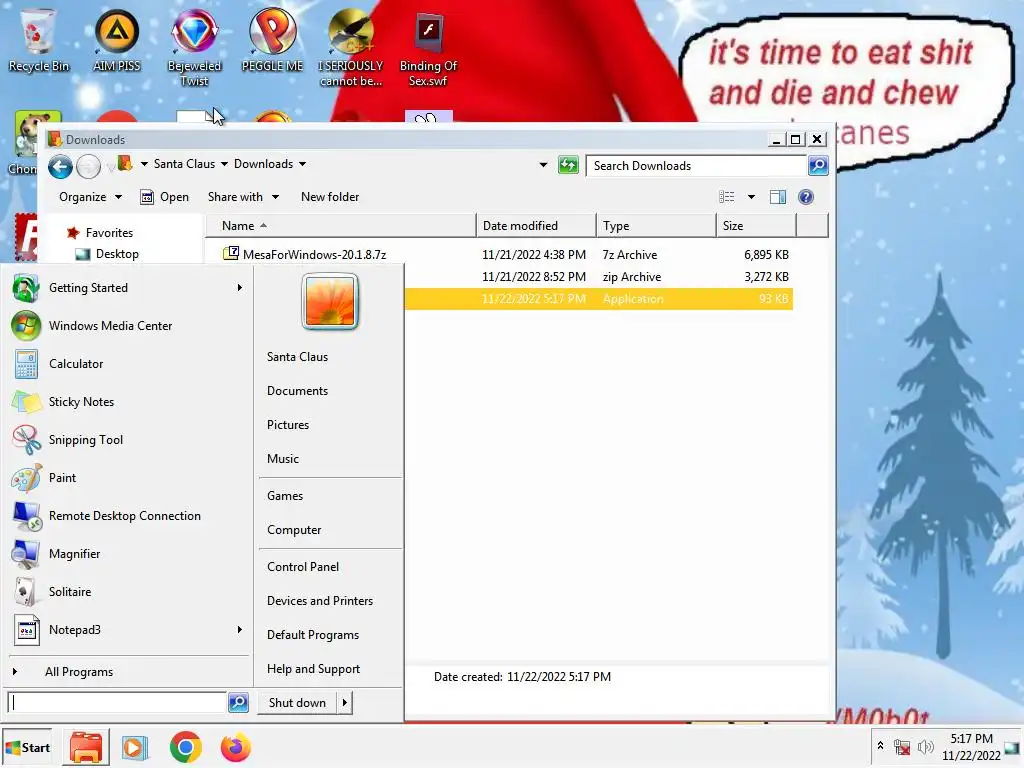
Task: Click the Change your view icon
Action: 726,197
